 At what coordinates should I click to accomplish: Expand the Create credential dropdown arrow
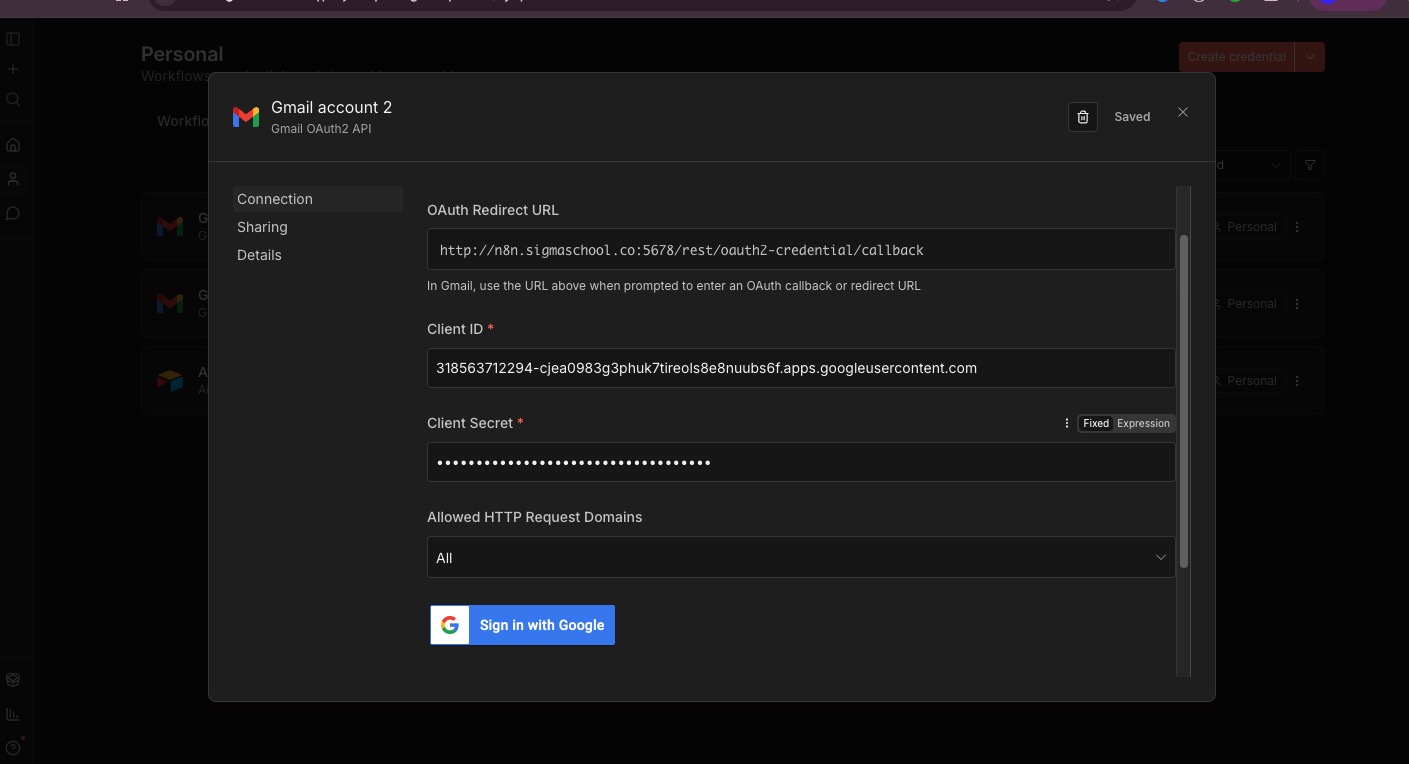(1310, 57)
